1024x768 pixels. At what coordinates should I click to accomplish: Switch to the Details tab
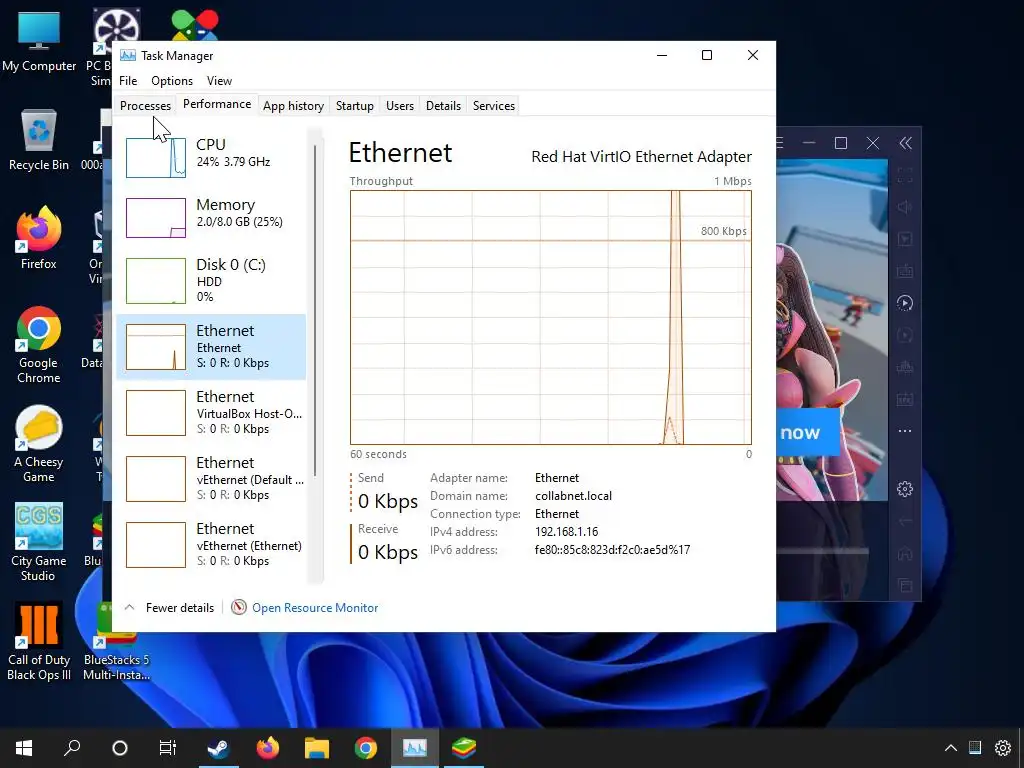point(443,106)
